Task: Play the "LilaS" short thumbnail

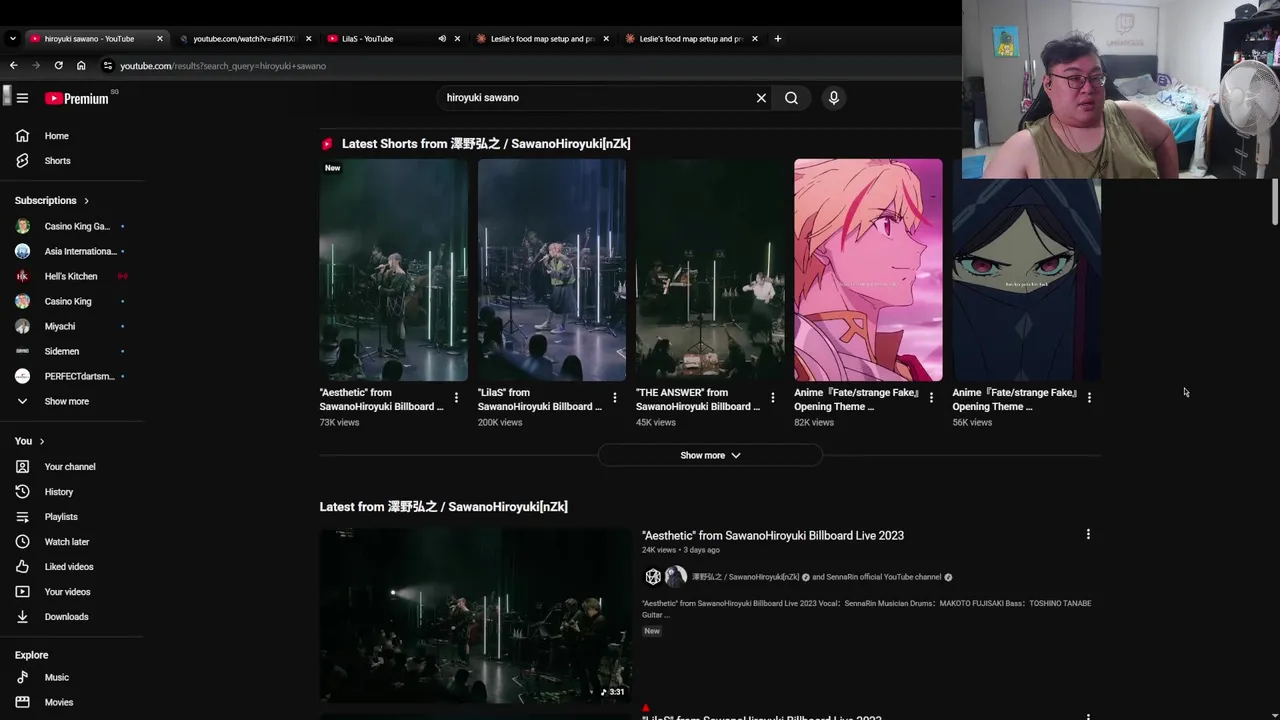Action: (552, 270)
